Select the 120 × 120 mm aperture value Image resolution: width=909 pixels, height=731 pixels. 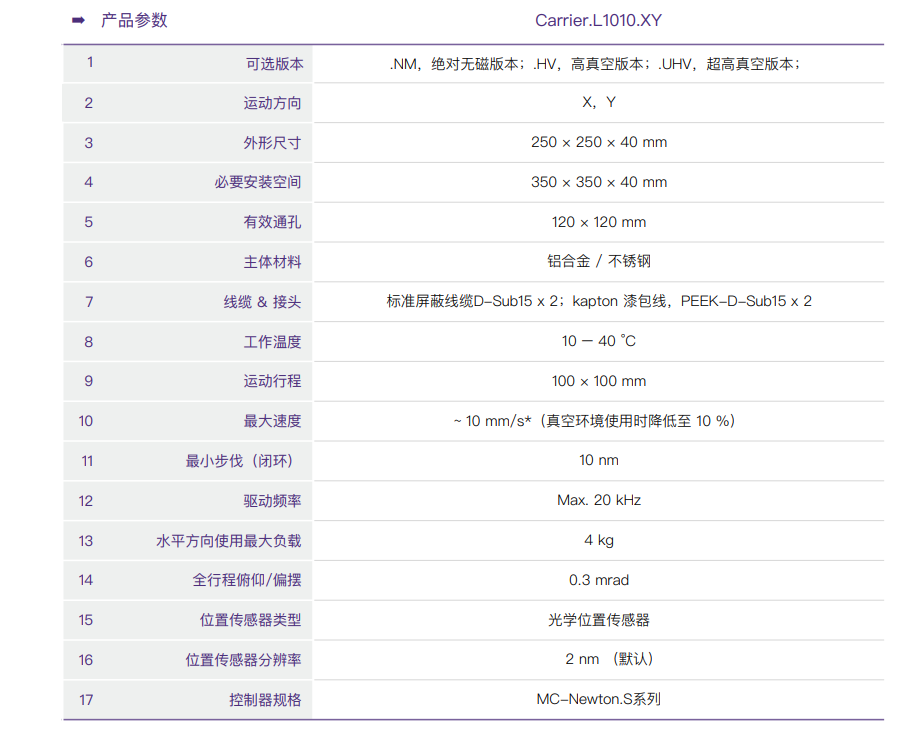(x=598, y=222)
